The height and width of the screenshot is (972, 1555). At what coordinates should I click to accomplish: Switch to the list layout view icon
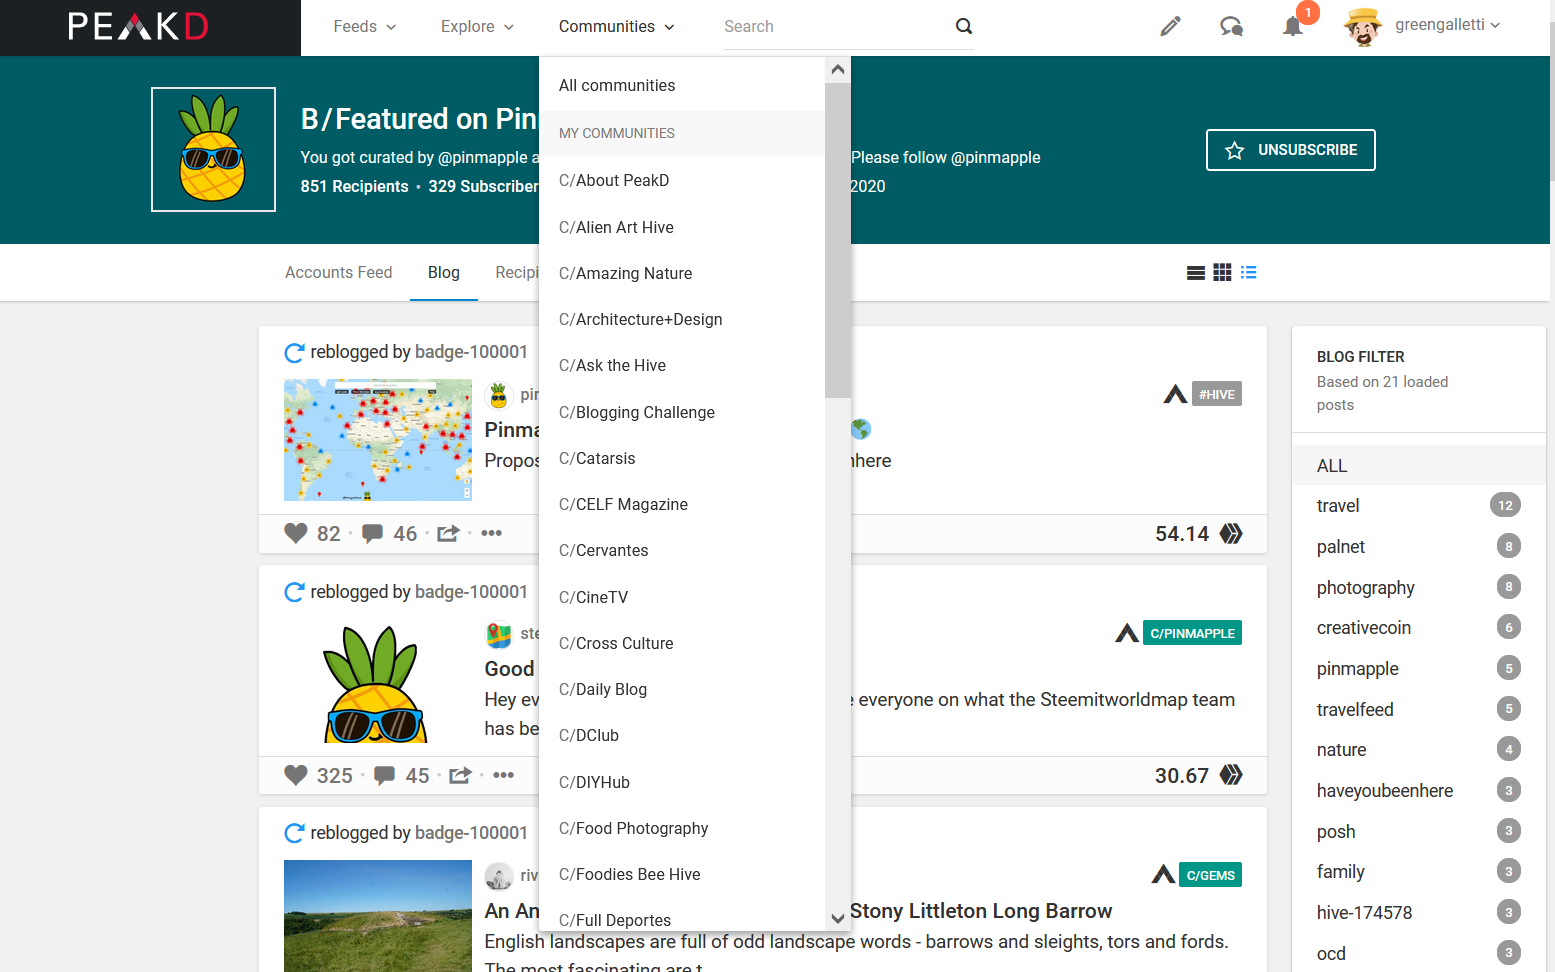1195,272
